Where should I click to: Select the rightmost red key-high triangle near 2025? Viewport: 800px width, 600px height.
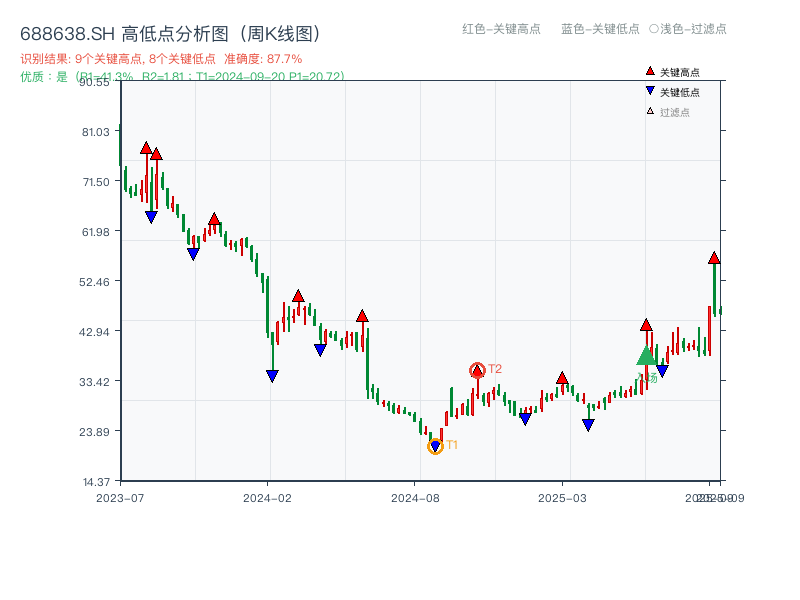(647, 325)
